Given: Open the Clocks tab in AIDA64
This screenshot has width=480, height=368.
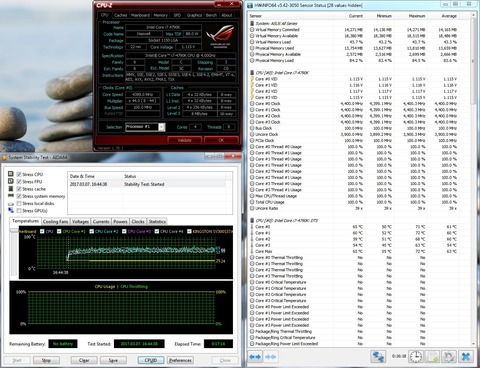Looking at the screenshot, I should tap(138, 222).
